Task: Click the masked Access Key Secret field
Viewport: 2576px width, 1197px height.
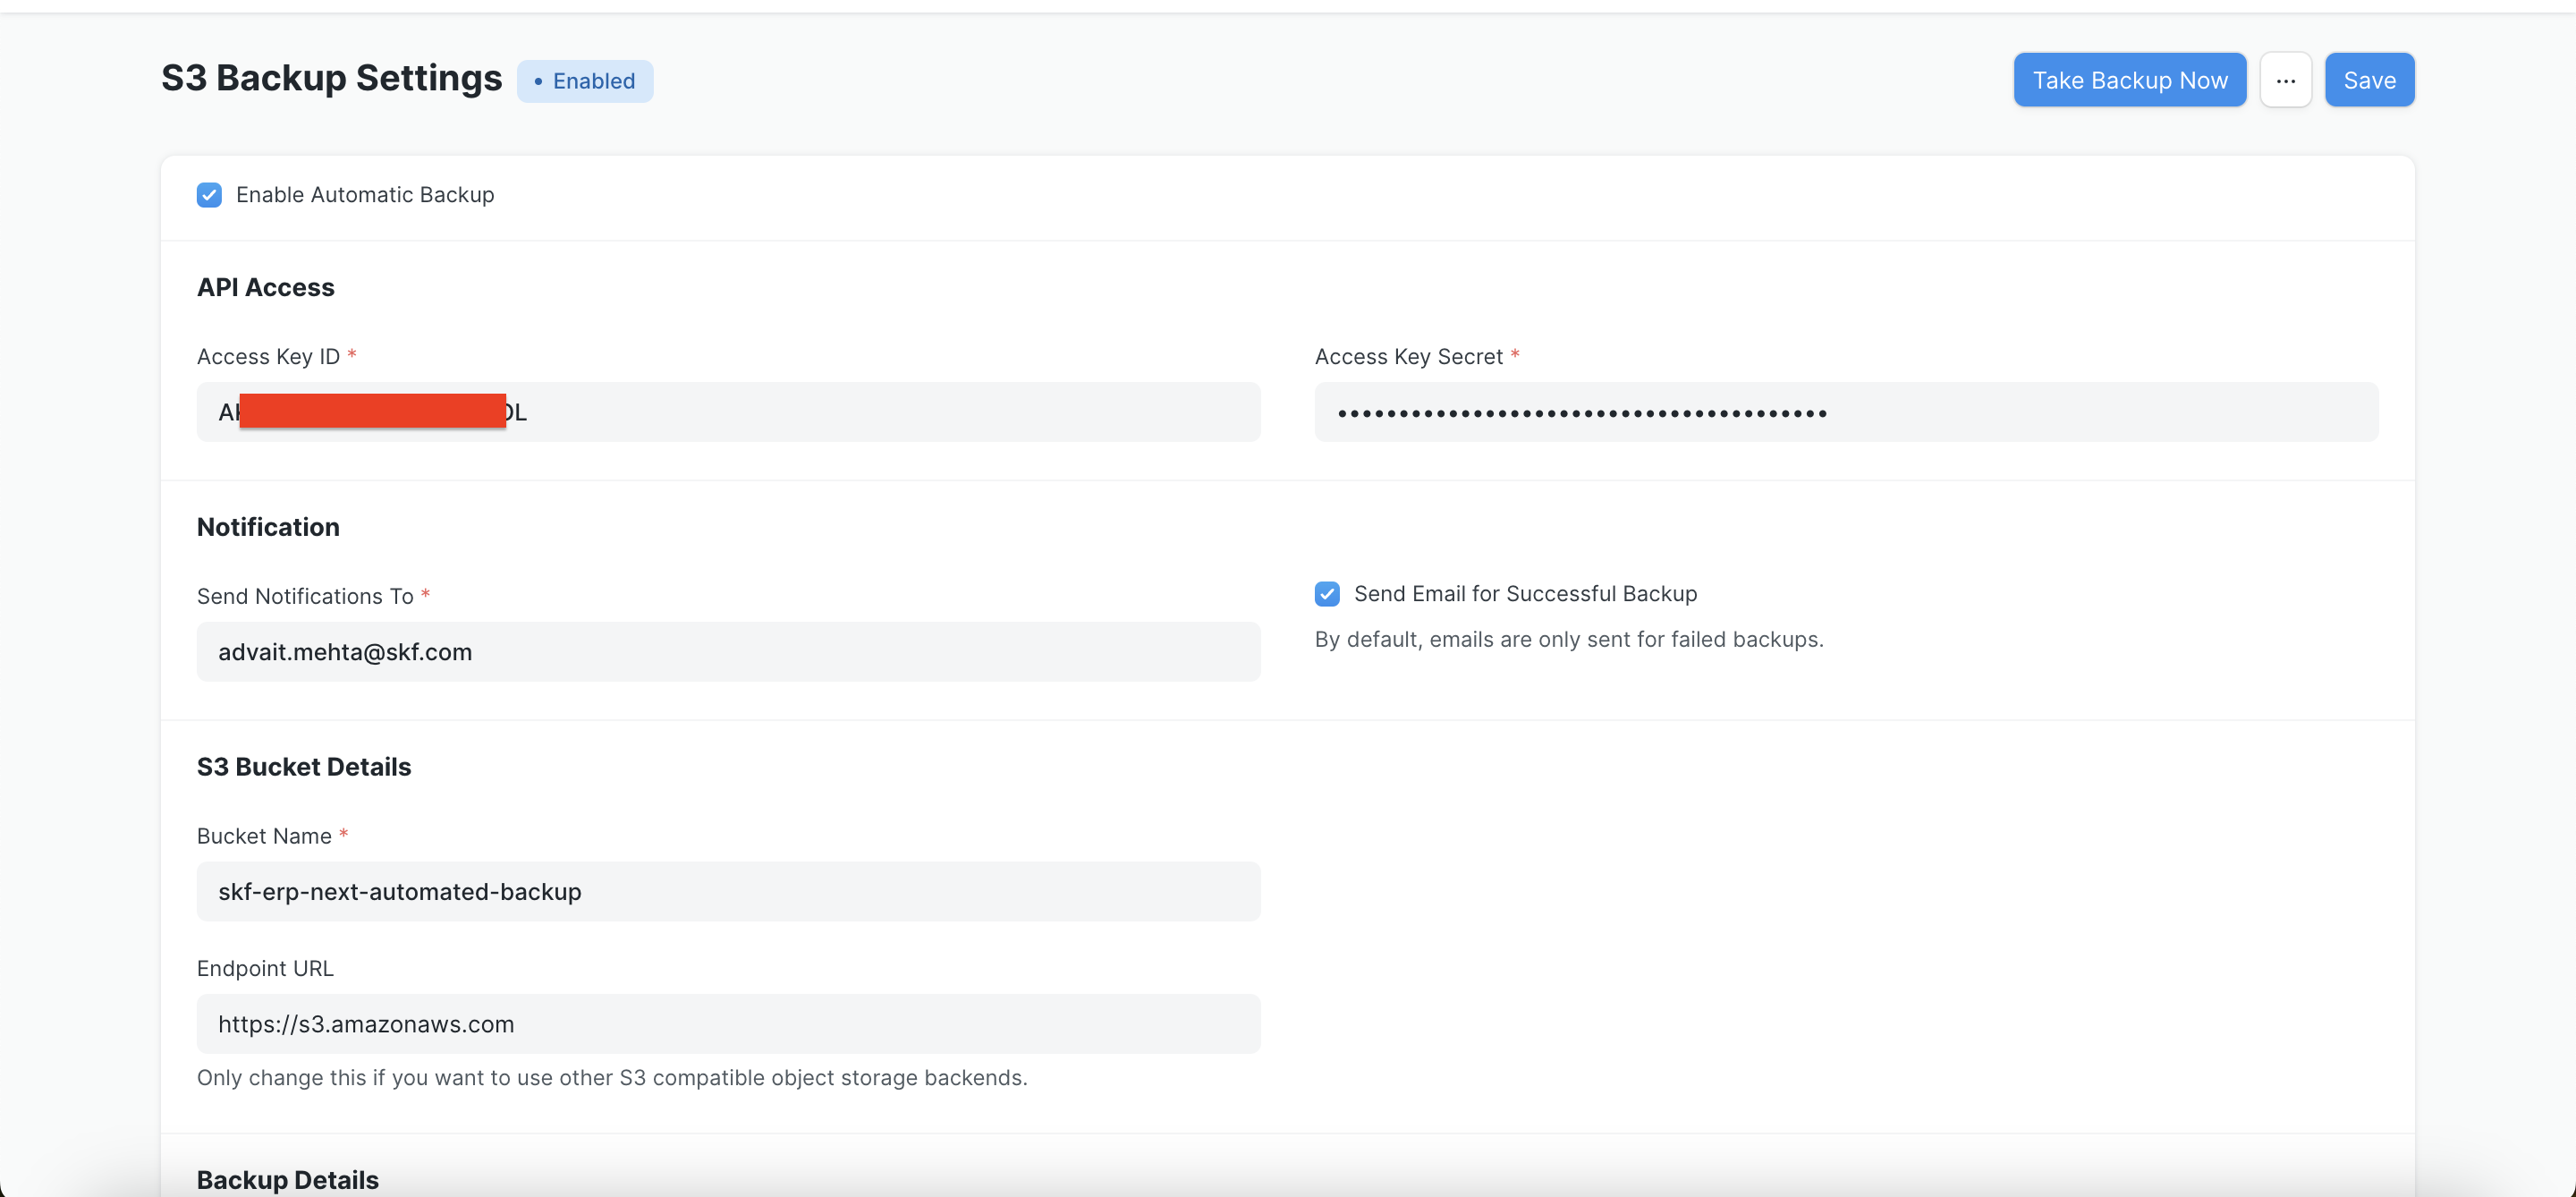Action: (x=1845, y=412)
